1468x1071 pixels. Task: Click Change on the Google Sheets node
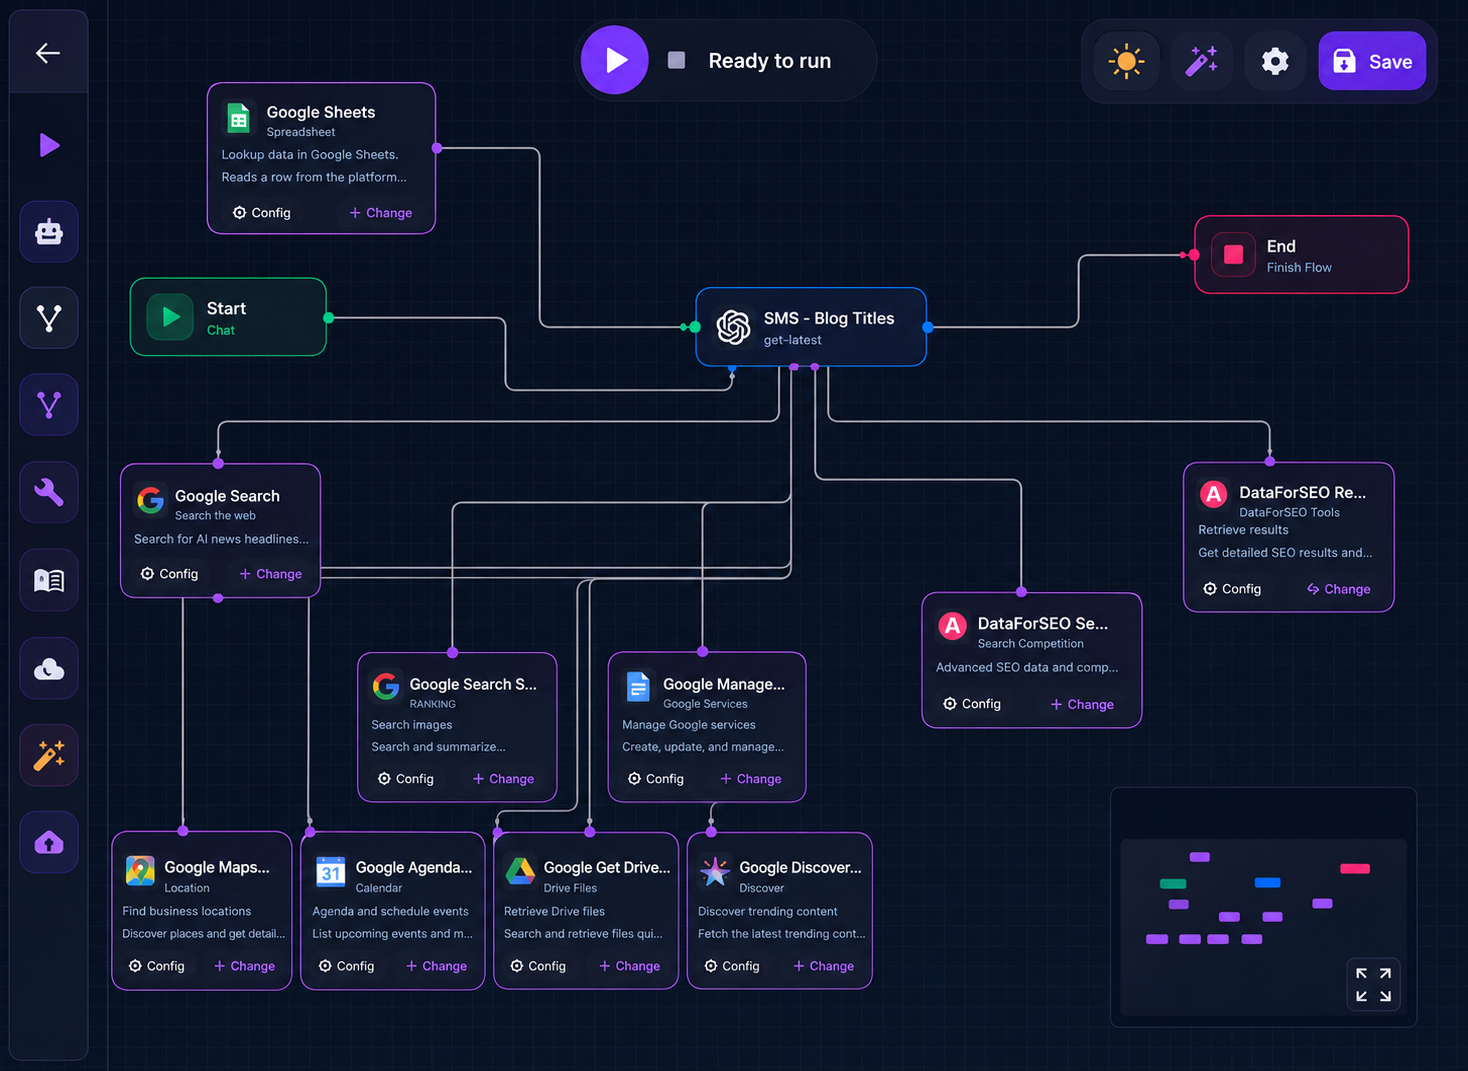381,213
